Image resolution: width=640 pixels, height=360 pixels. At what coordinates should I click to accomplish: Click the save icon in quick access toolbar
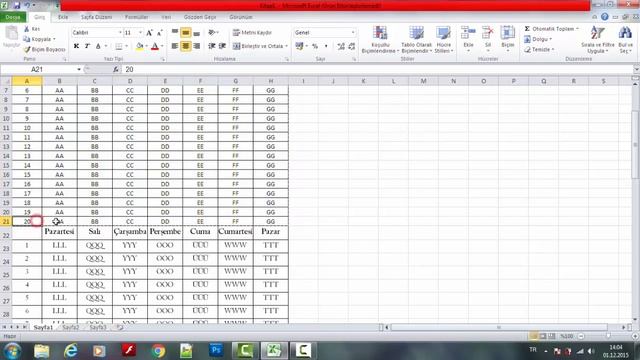[x=17, y=5]
